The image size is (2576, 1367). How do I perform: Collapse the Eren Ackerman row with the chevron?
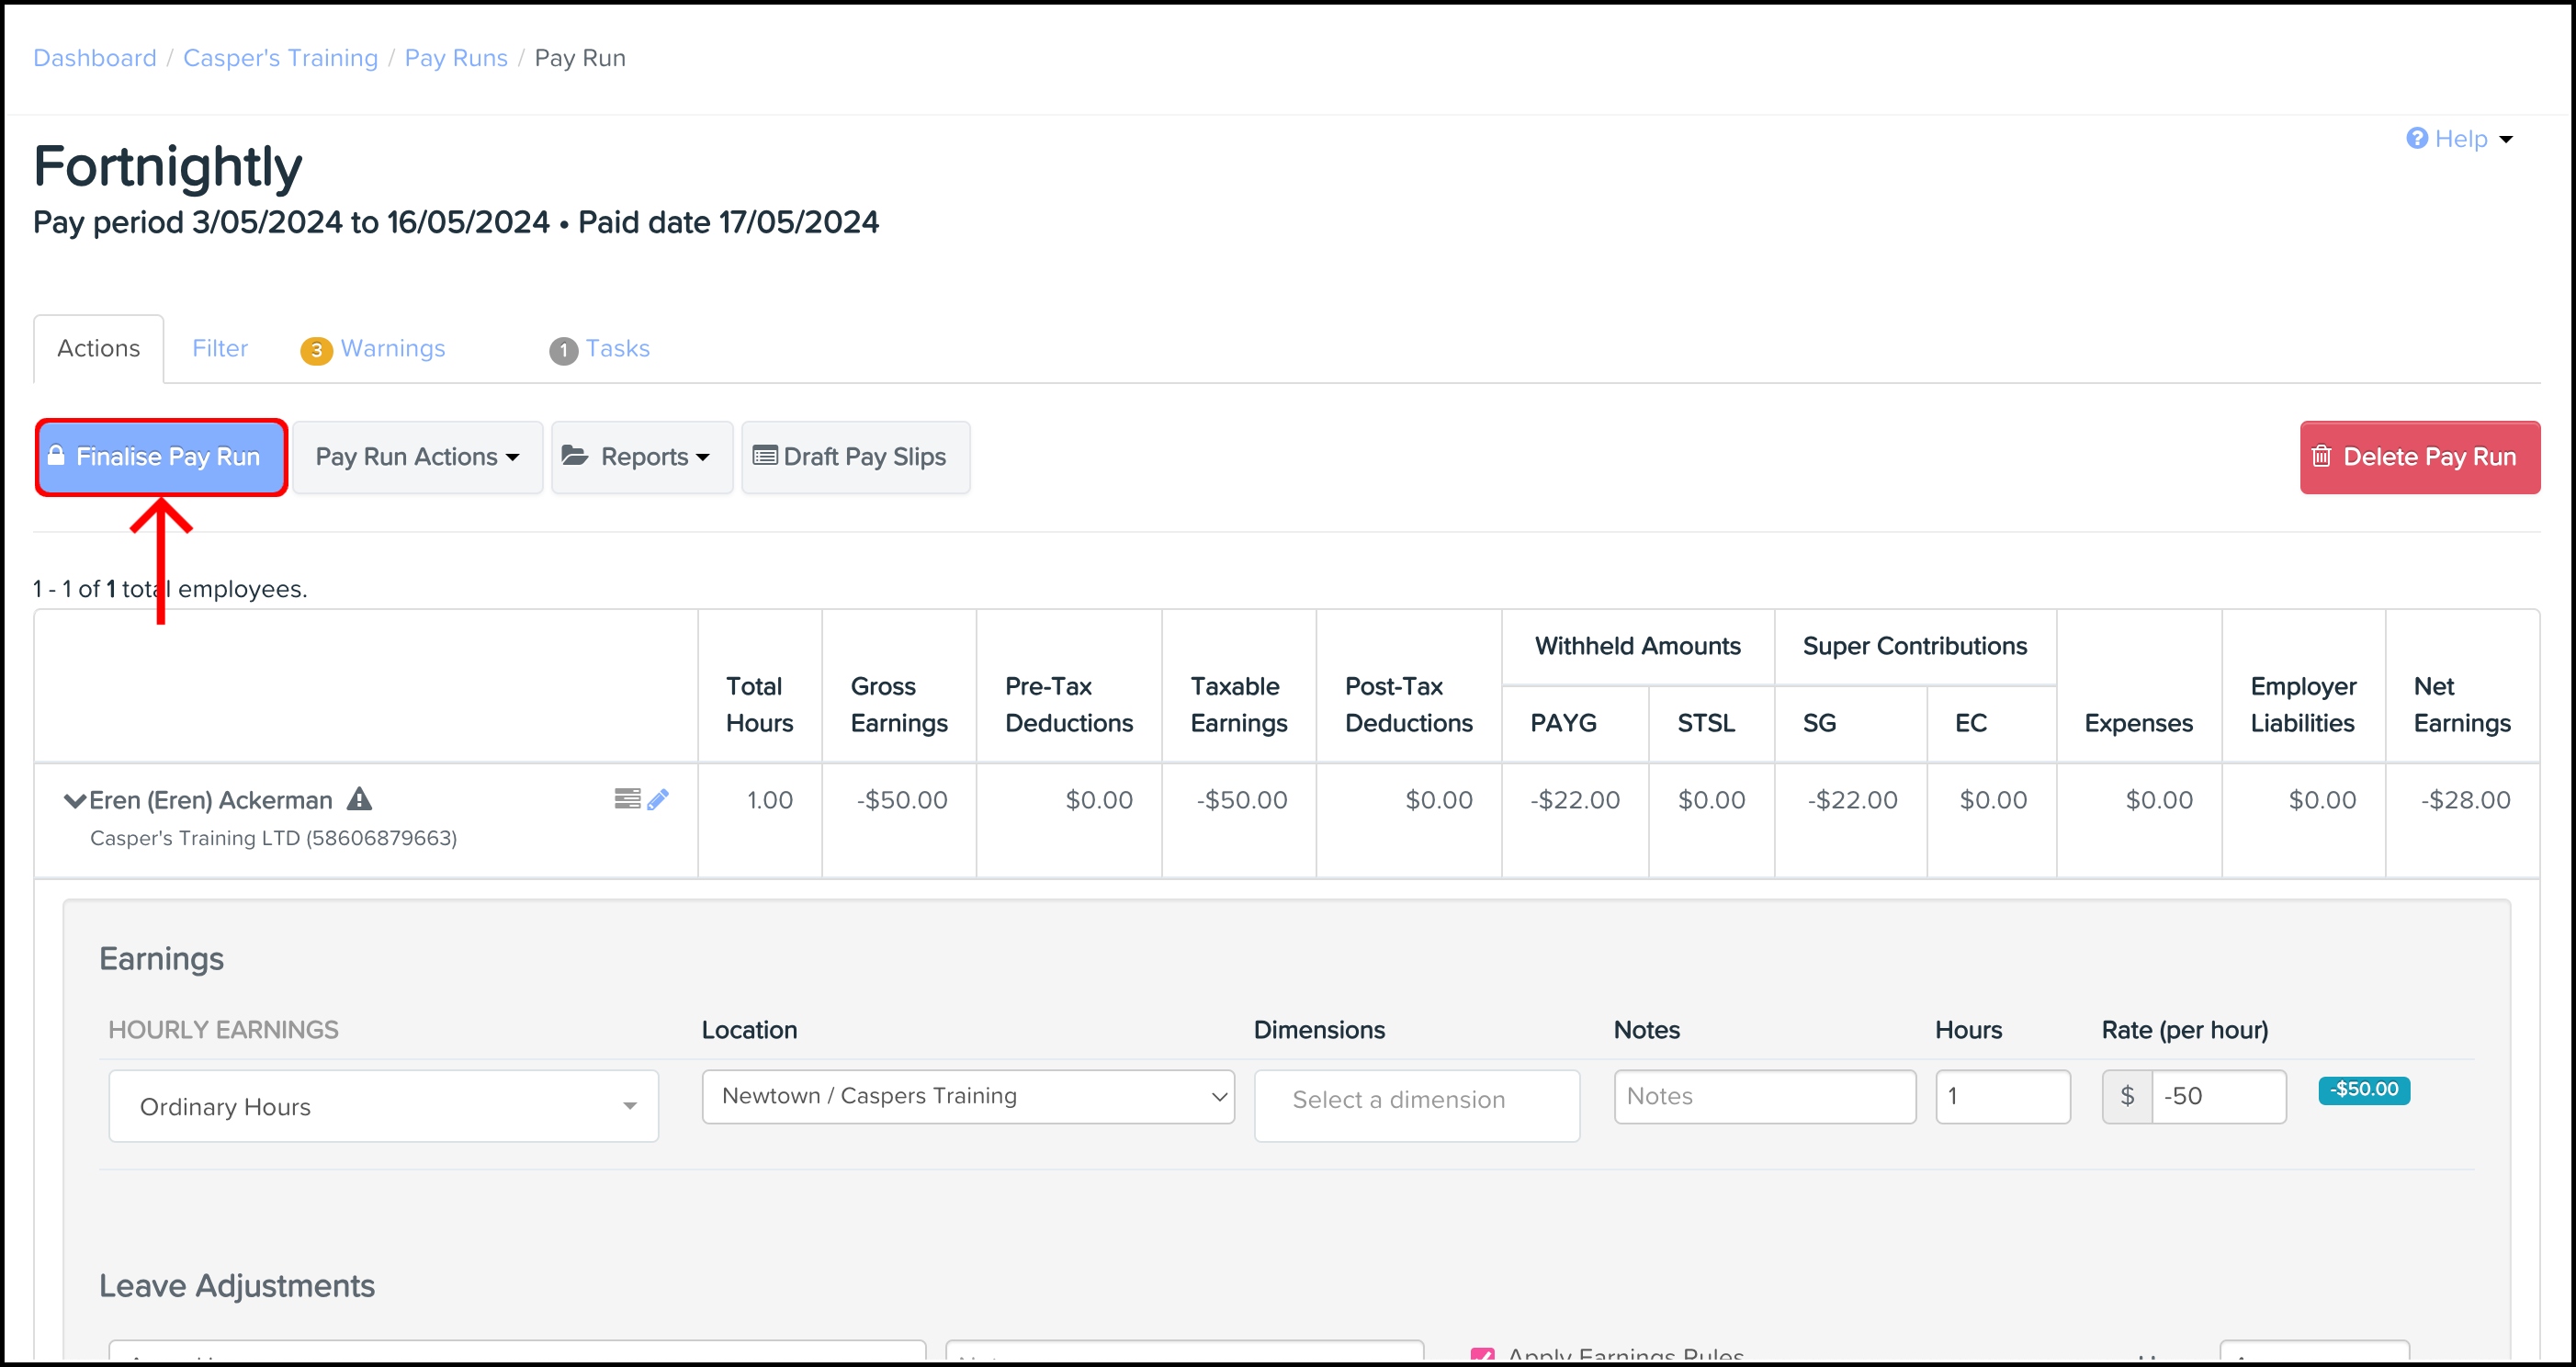(x=74, y=800)
